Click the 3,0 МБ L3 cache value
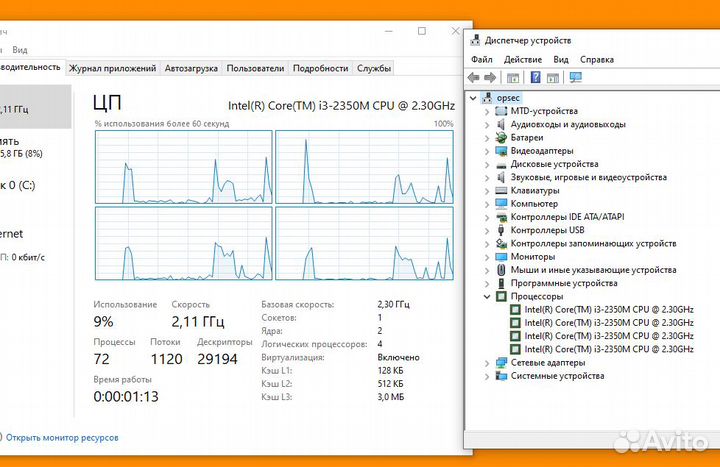The image size is (720, 467). click(391, 397)
